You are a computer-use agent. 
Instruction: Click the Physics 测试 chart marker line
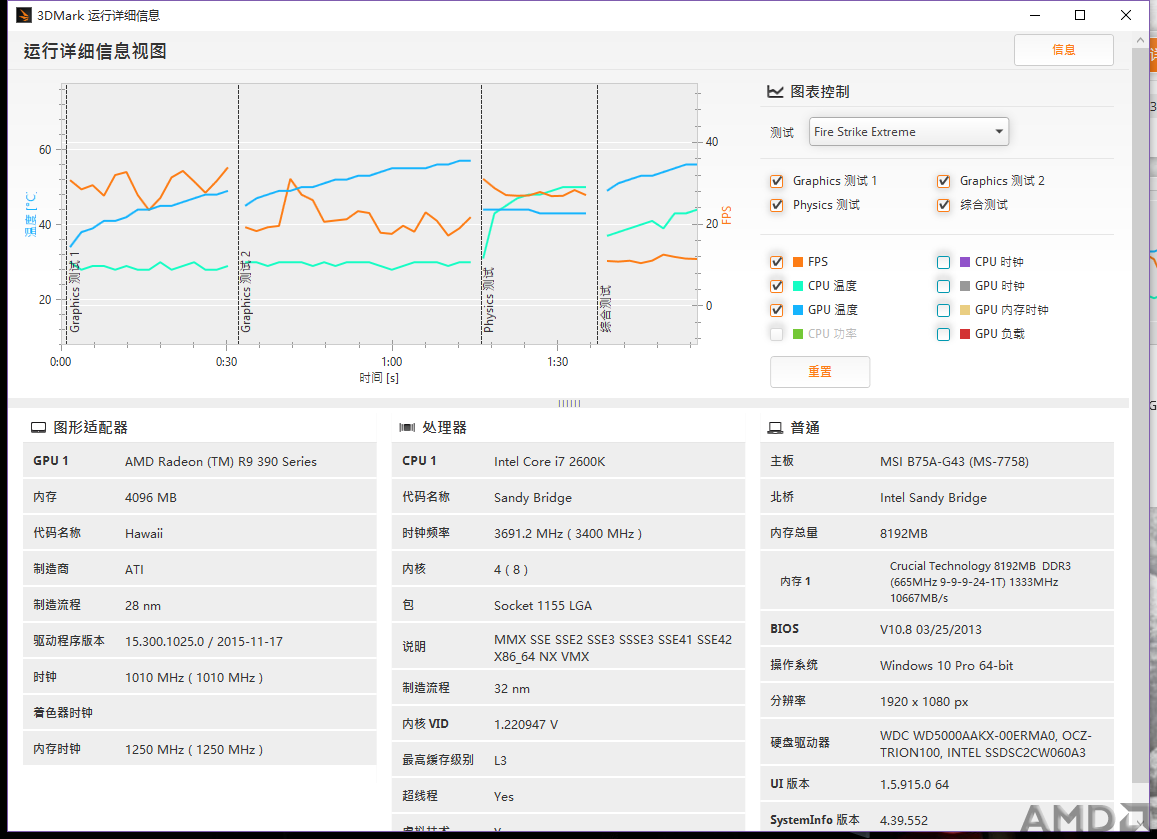(482, 214)
